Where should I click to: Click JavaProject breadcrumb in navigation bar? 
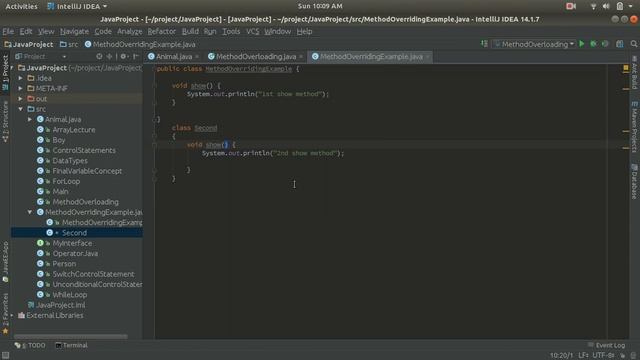pos(29,44)
